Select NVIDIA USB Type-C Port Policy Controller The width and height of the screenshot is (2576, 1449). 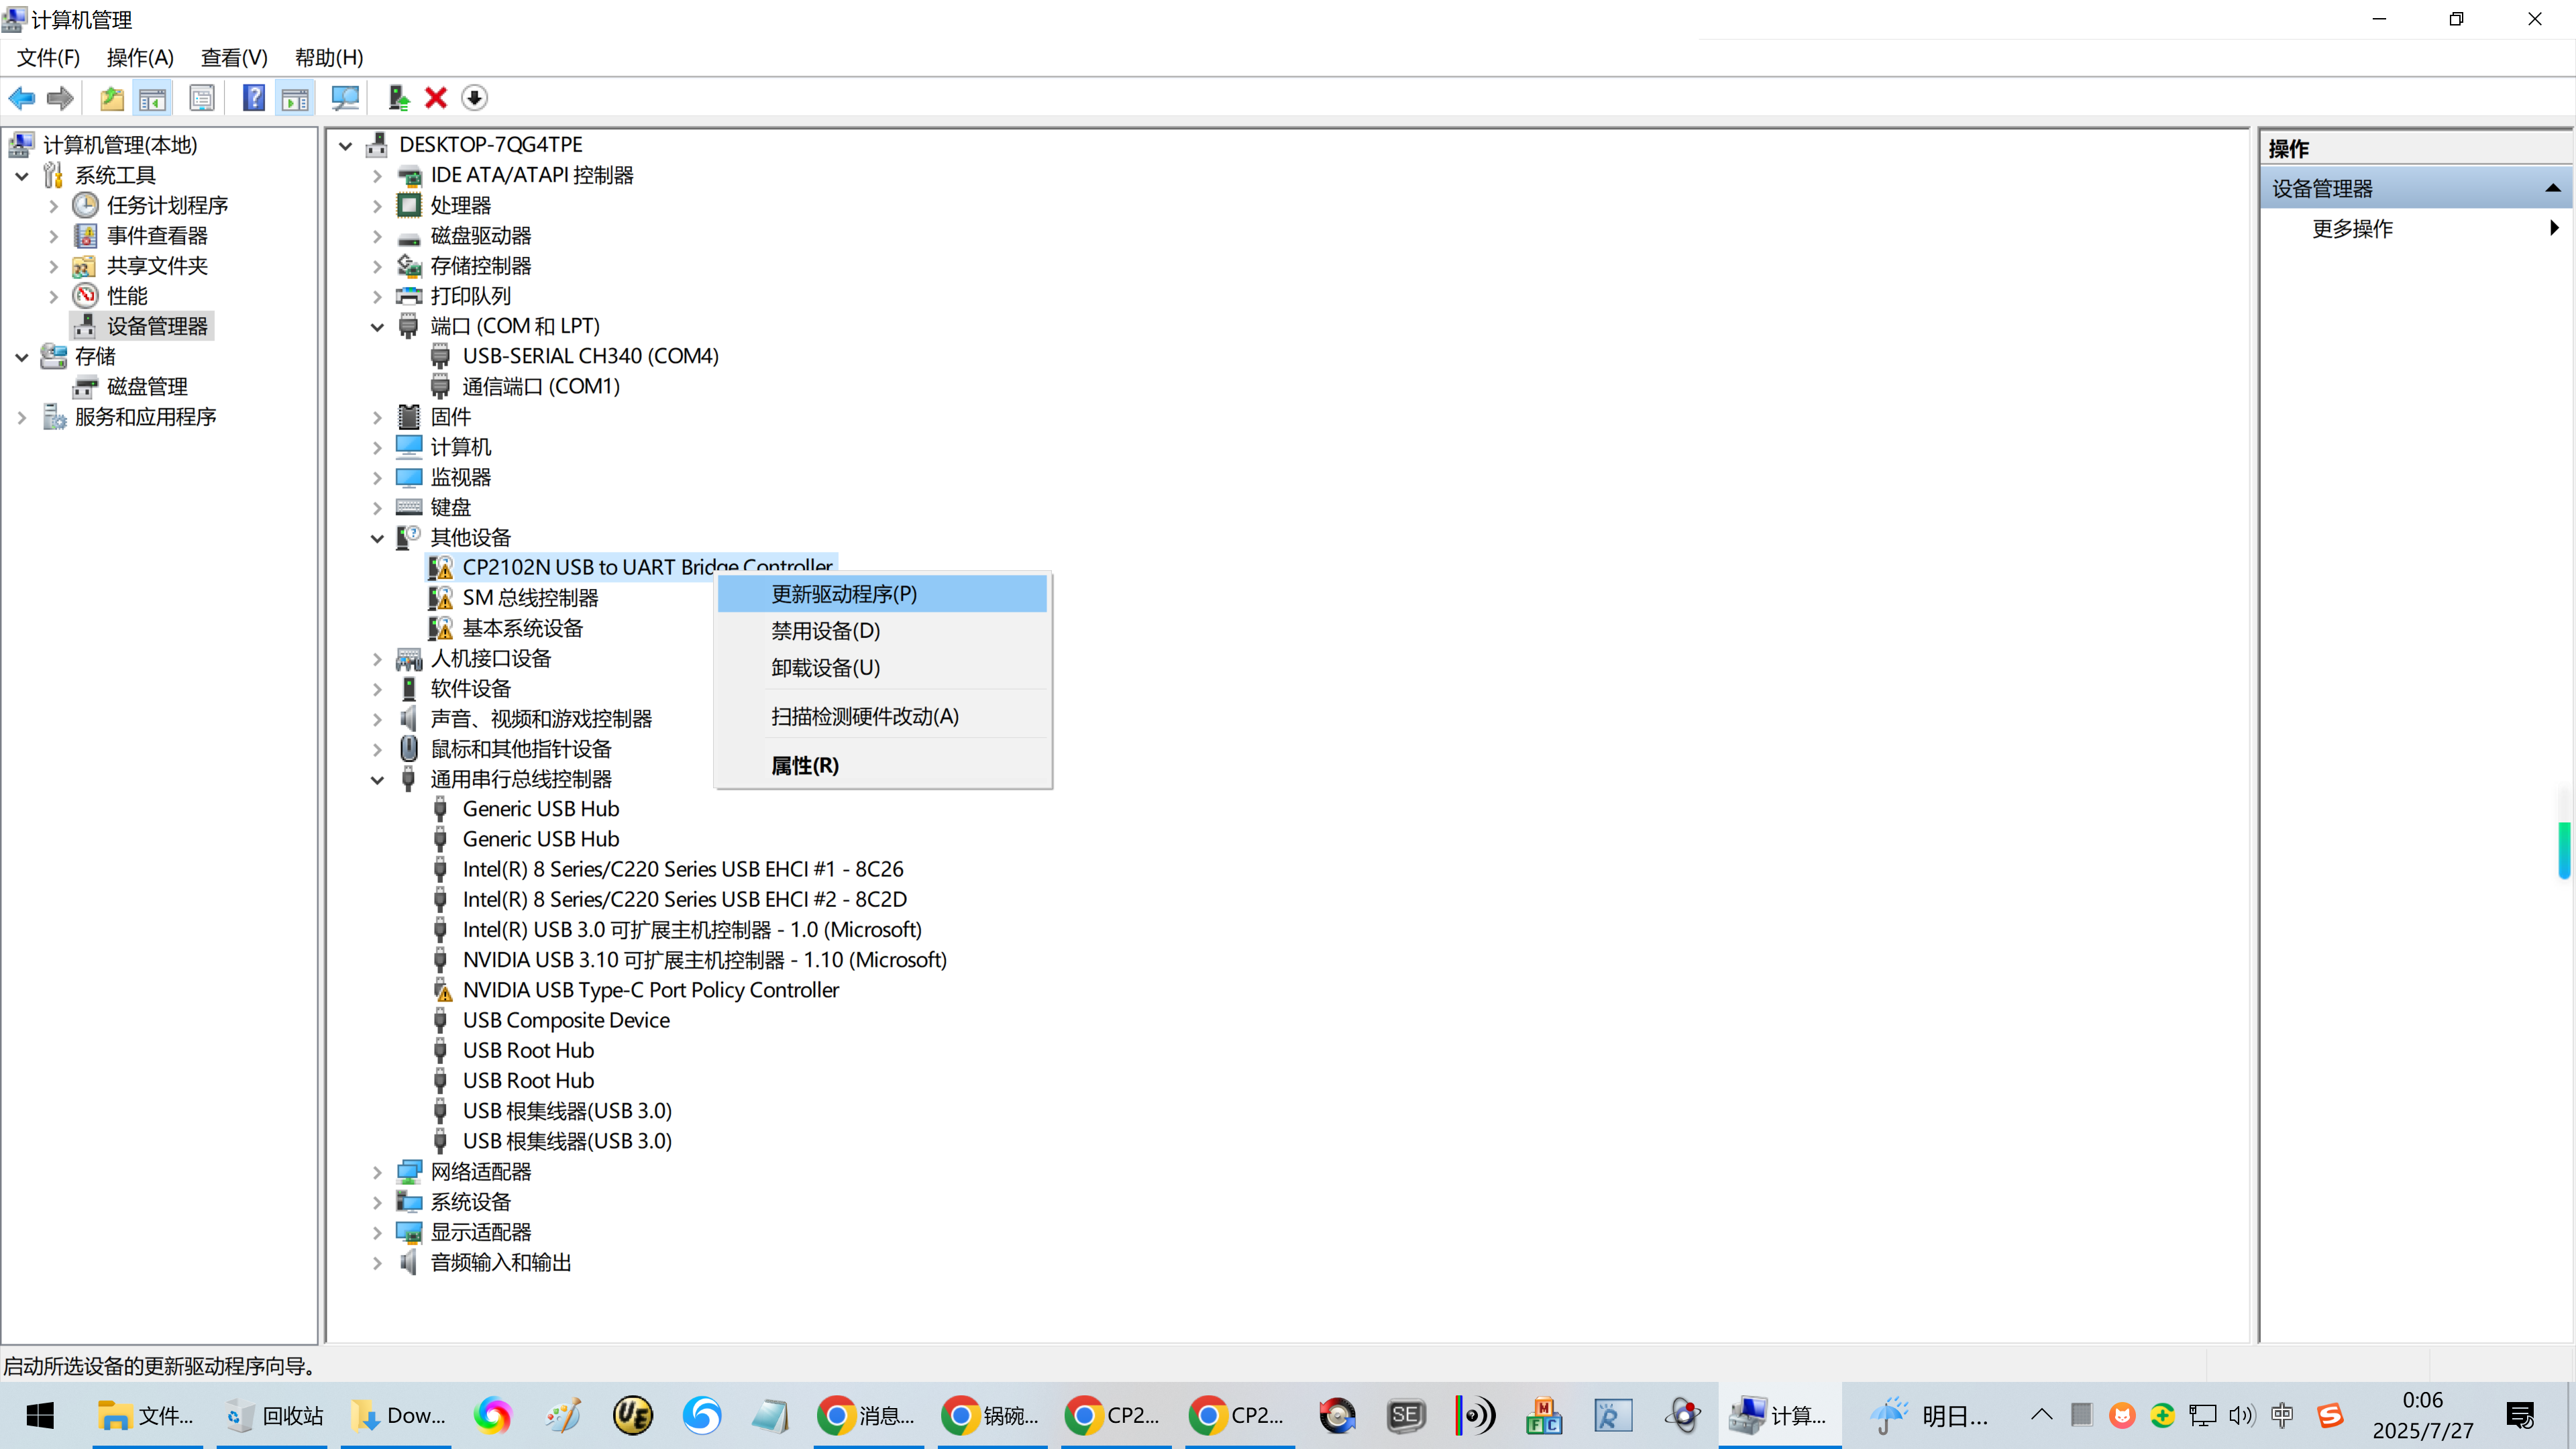click(650, 990)
